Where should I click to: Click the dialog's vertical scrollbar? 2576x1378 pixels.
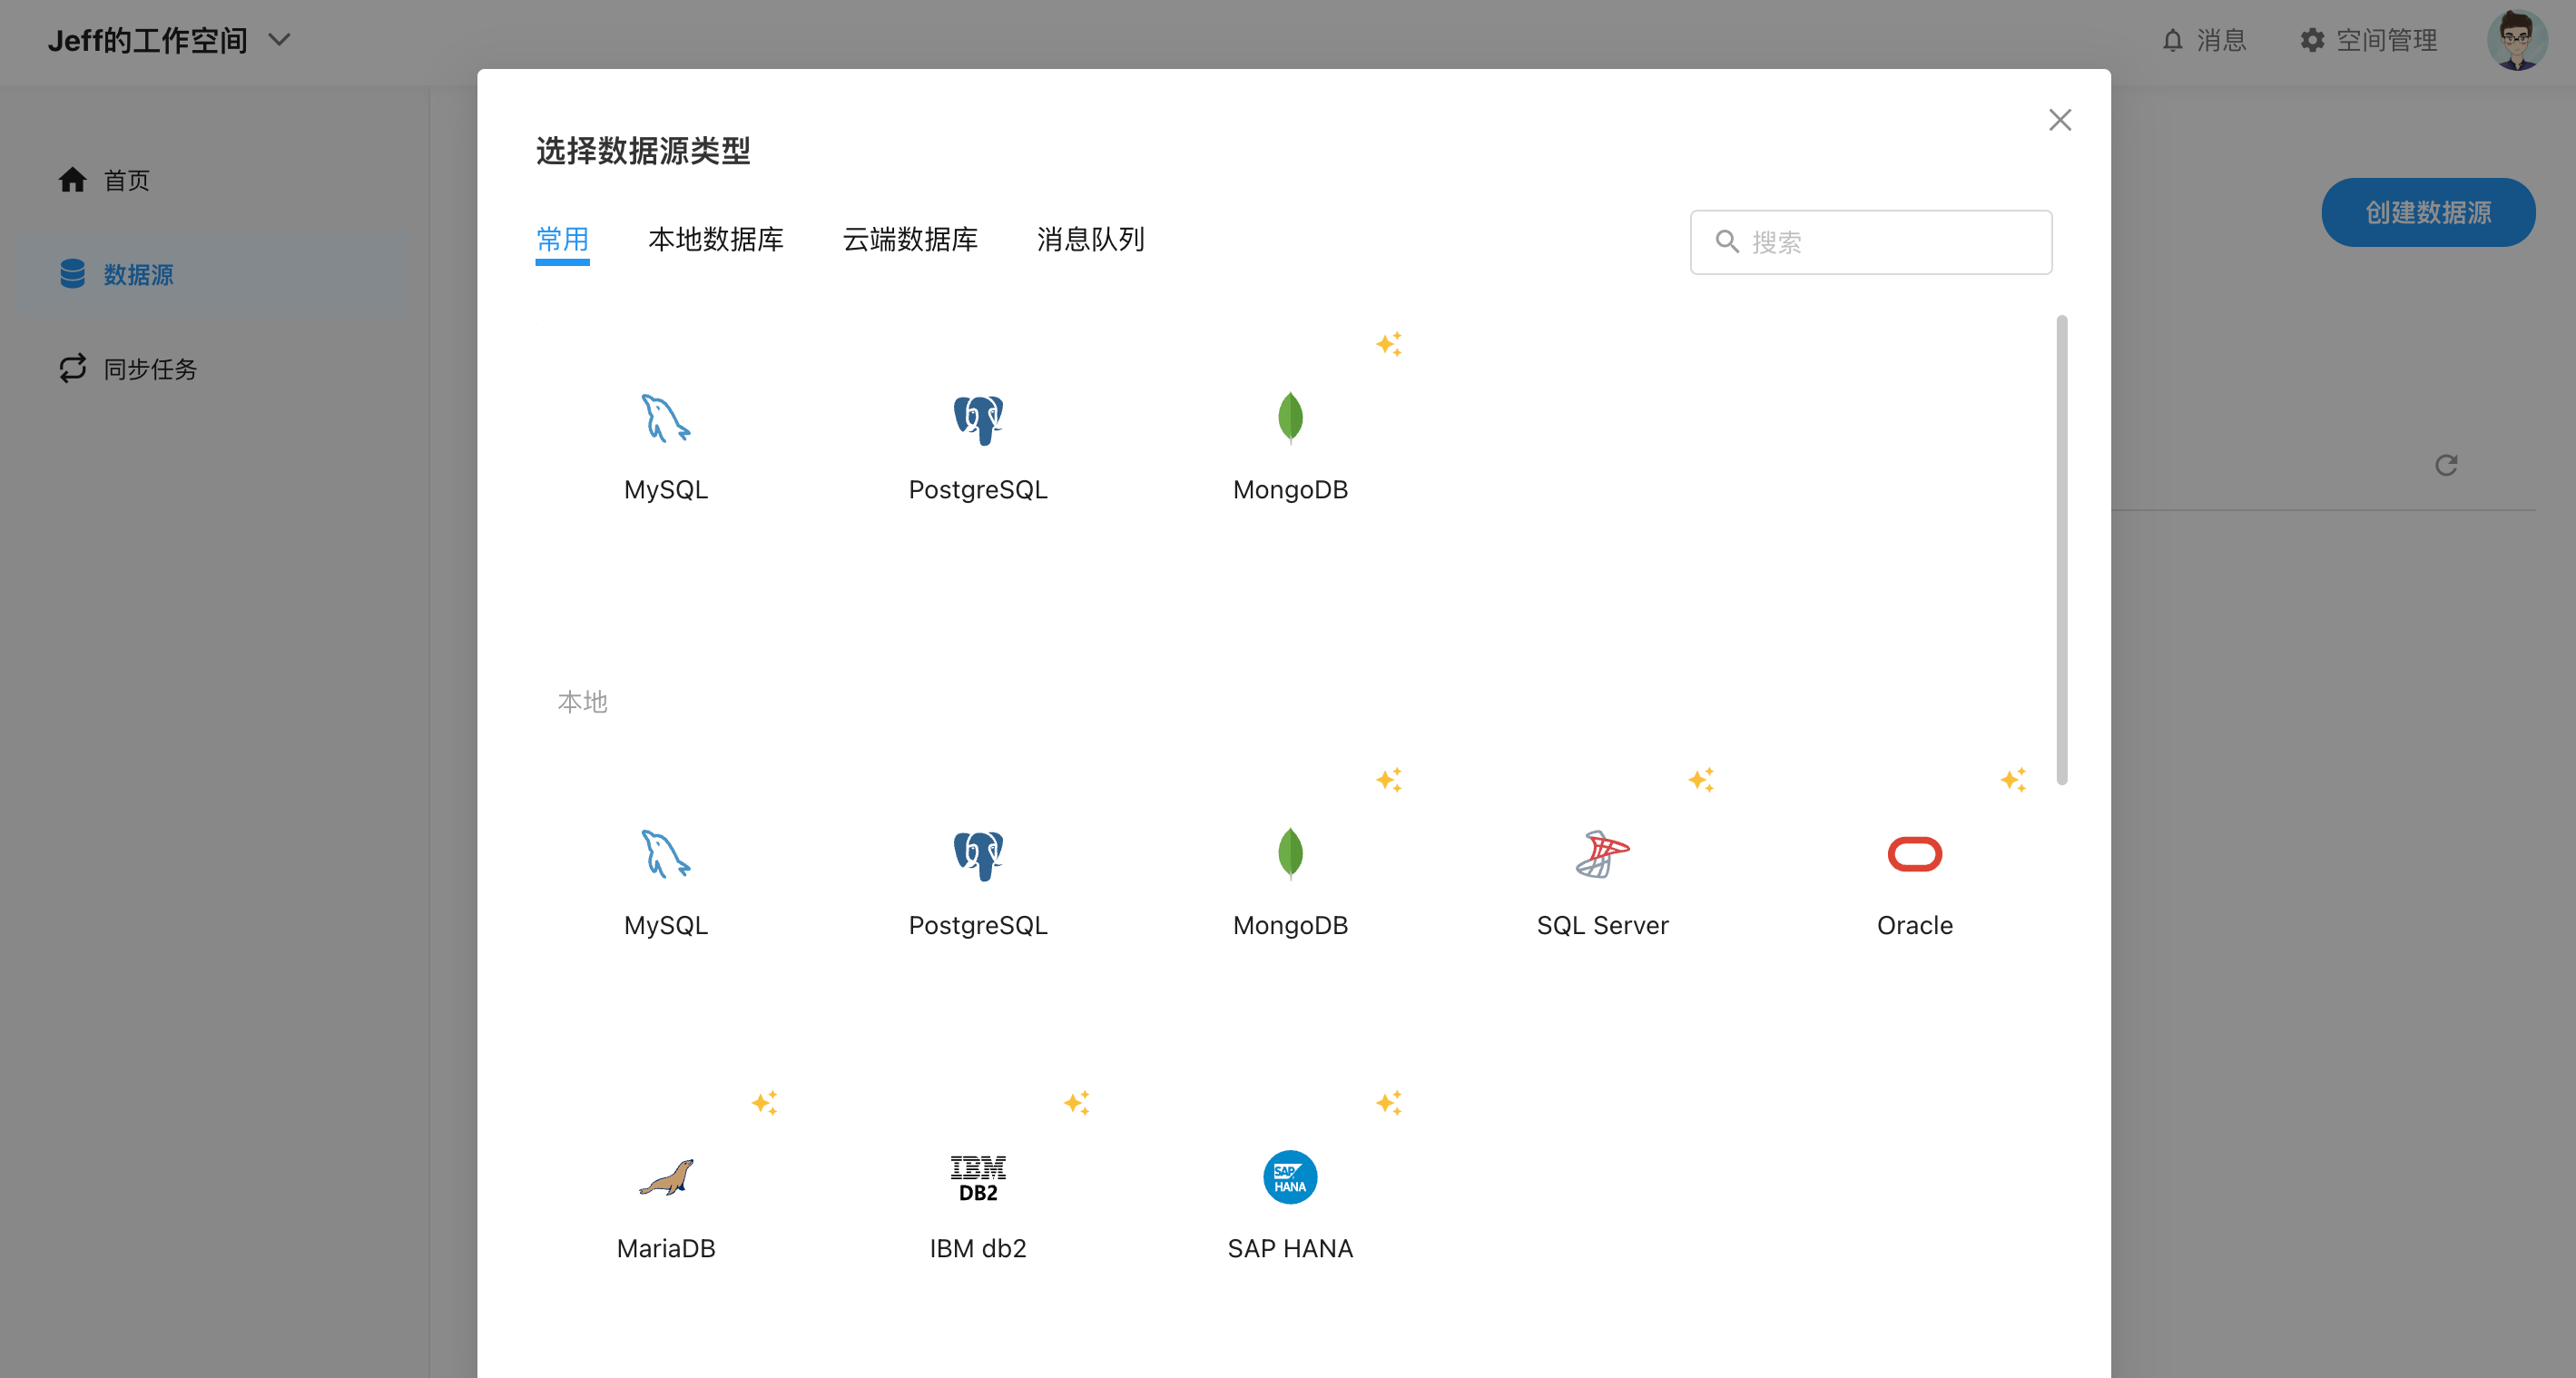pyautogui.click(x=2061, y=550)
